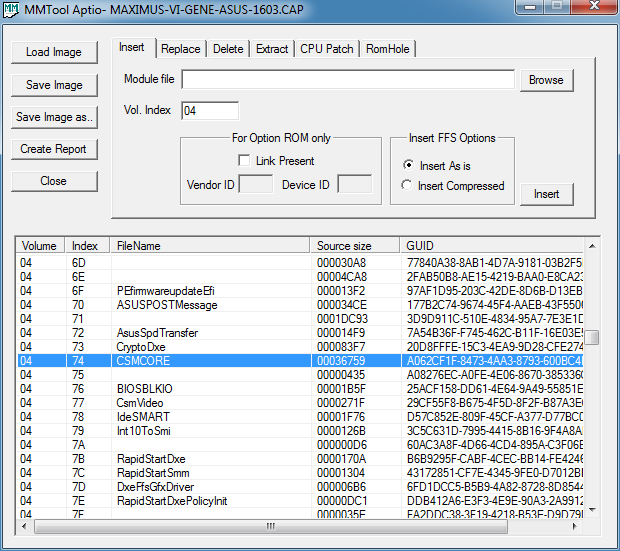Click the Save Image button
620x551 pixels.
pyautogui.click(x=54, y=85)
